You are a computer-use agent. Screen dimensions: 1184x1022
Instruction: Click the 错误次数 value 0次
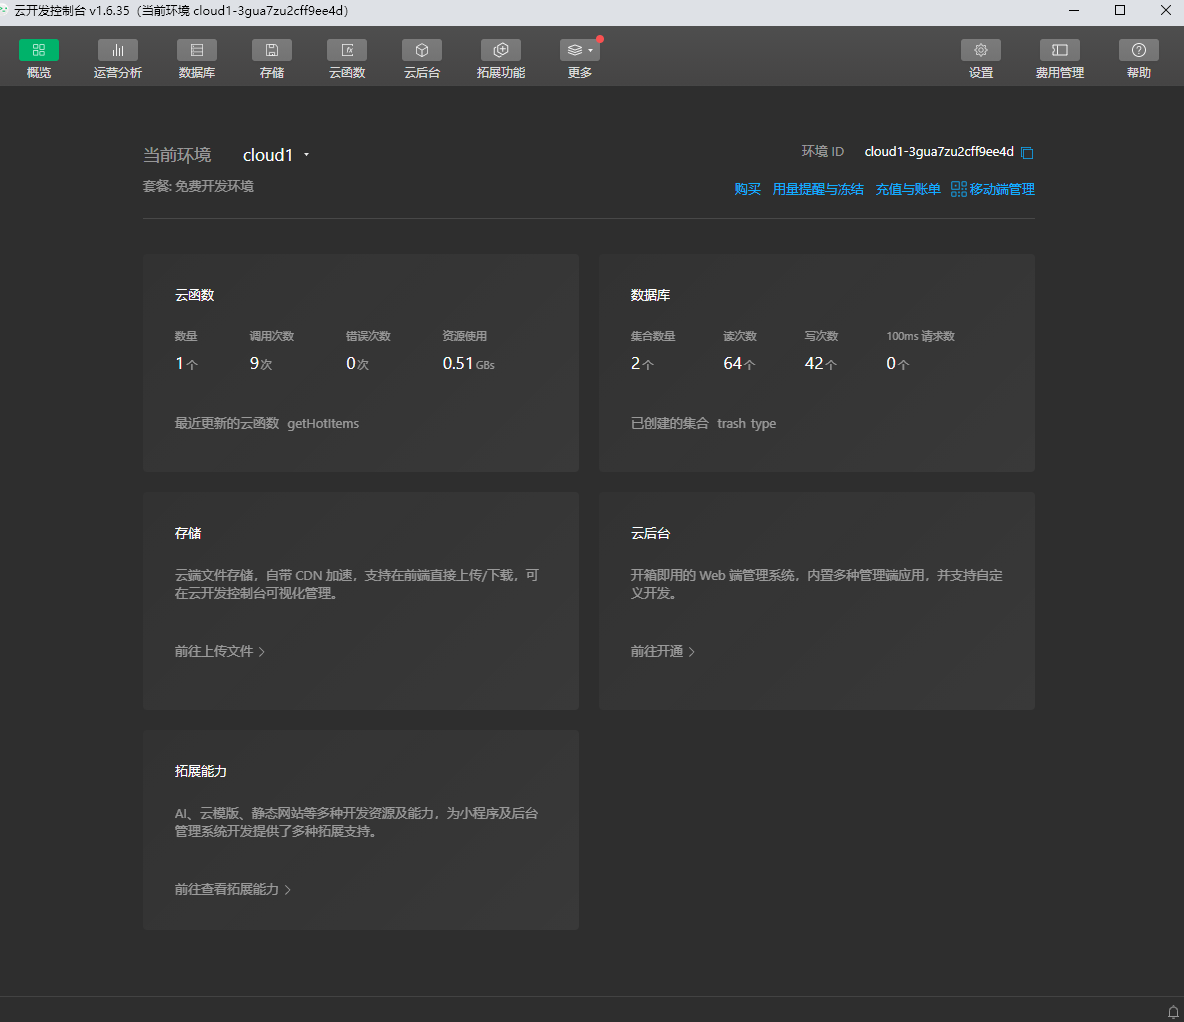357,363
